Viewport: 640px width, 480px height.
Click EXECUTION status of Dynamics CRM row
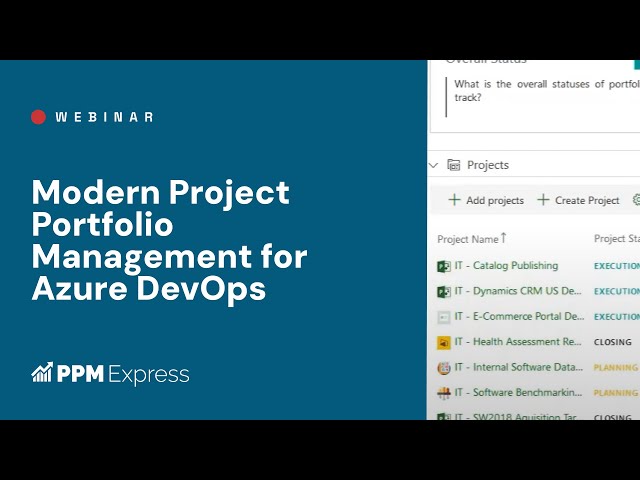tap(617, 291)
